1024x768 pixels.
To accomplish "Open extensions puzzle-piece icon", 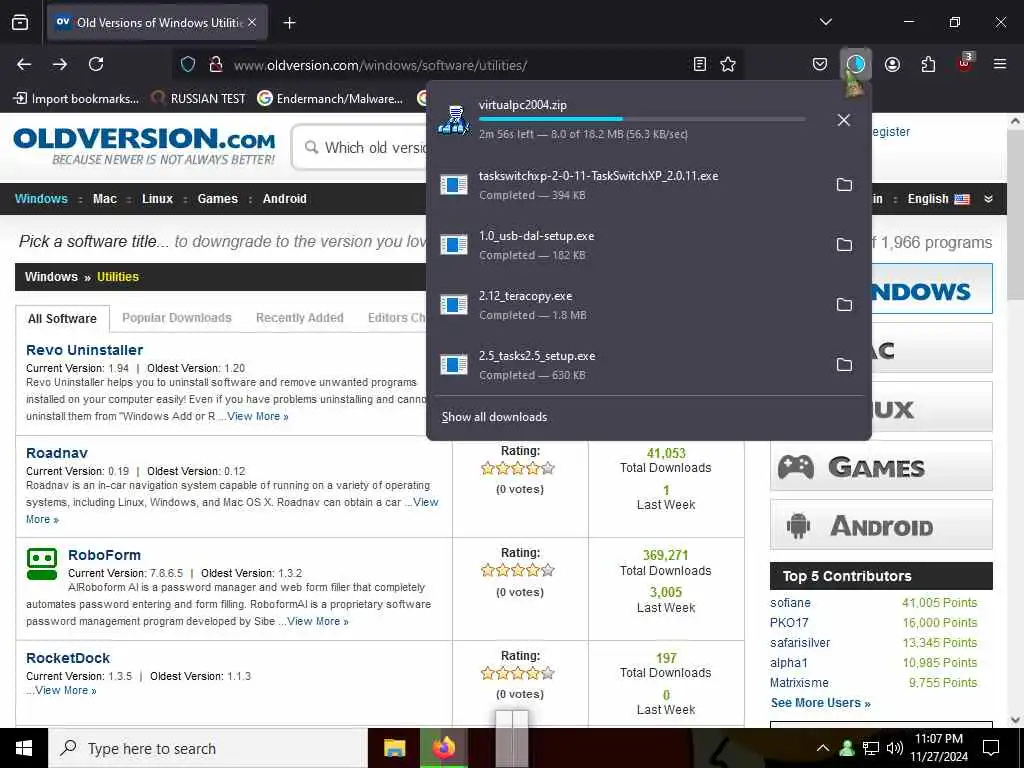I will pyautogui.click(x=928, y=64).
